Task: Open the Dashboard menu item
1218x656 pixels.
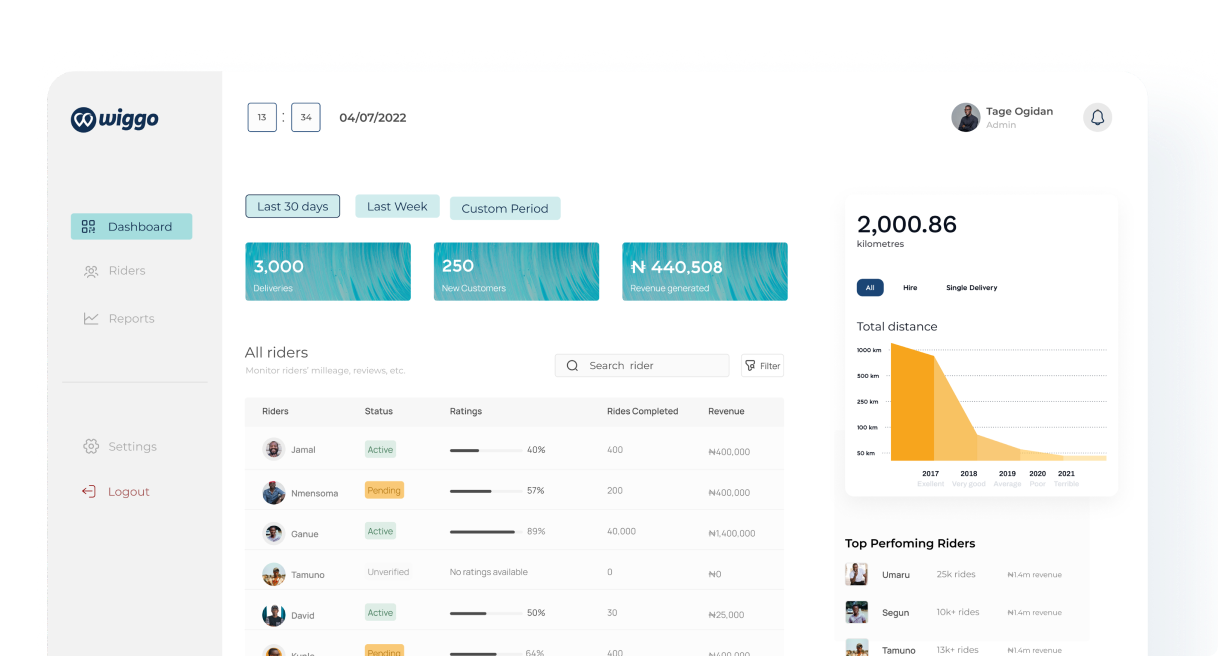Action: (x=131, y=227)
